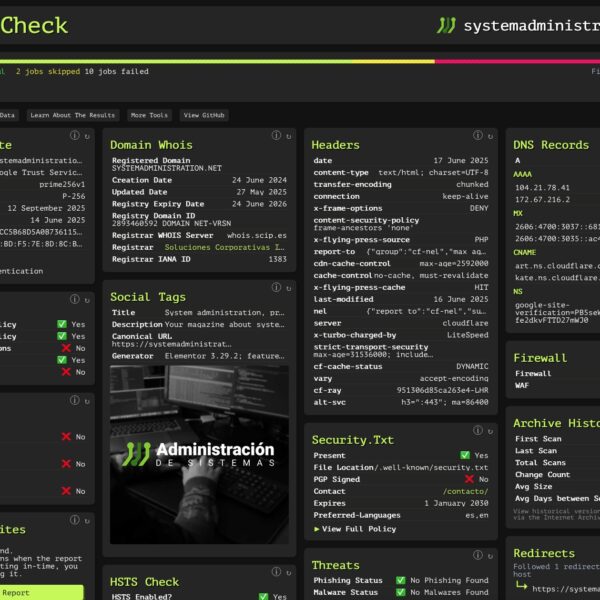Screen dimensions: 600x600
Task: Click the View GitHub button
Action: (x=204, y=115)
